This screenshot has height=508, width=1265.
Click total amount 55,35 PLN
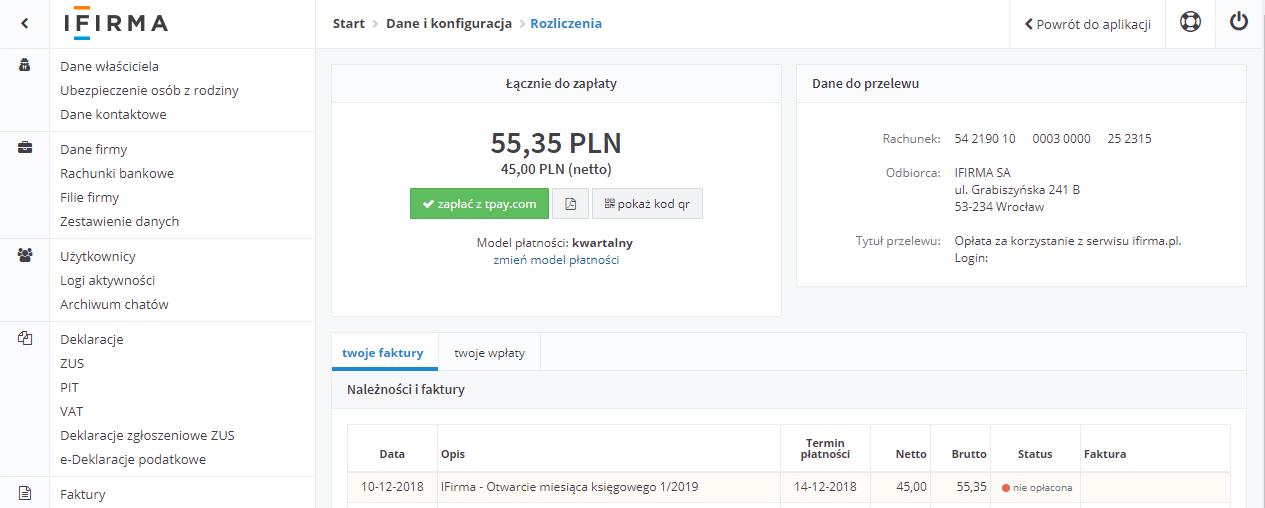tap(556, 143)
